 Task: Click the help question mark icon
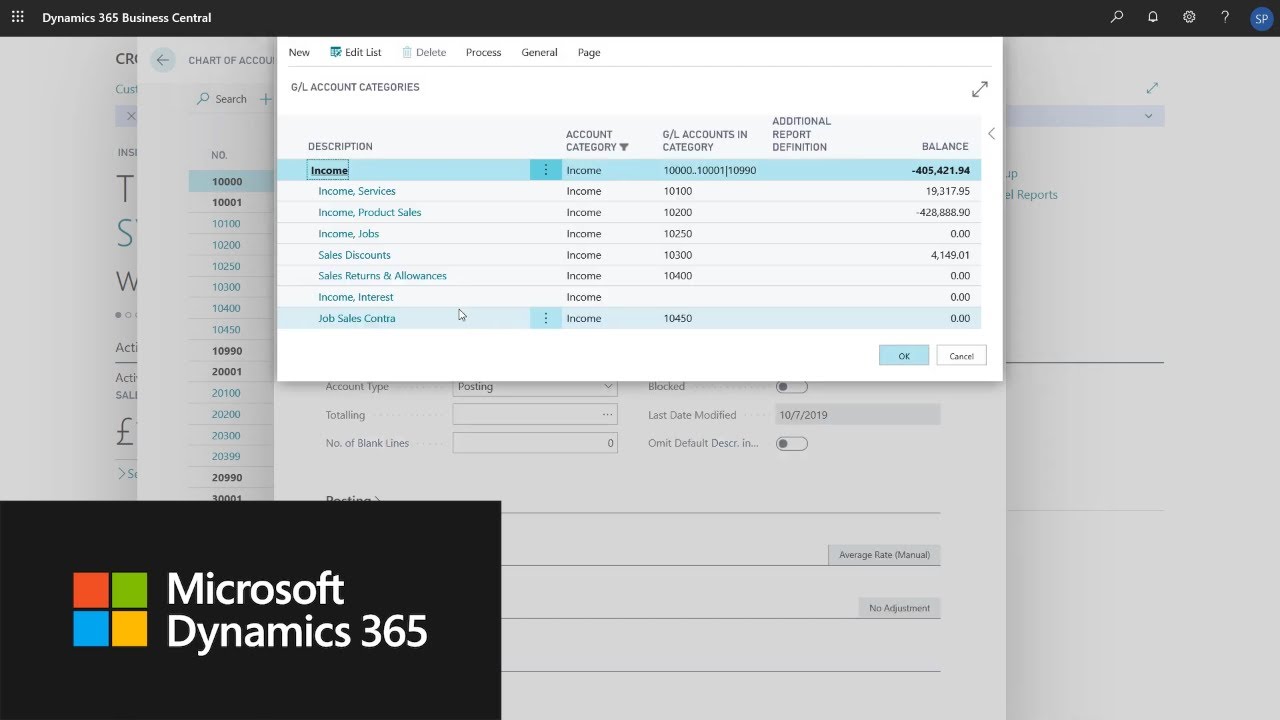point(1225,17)
